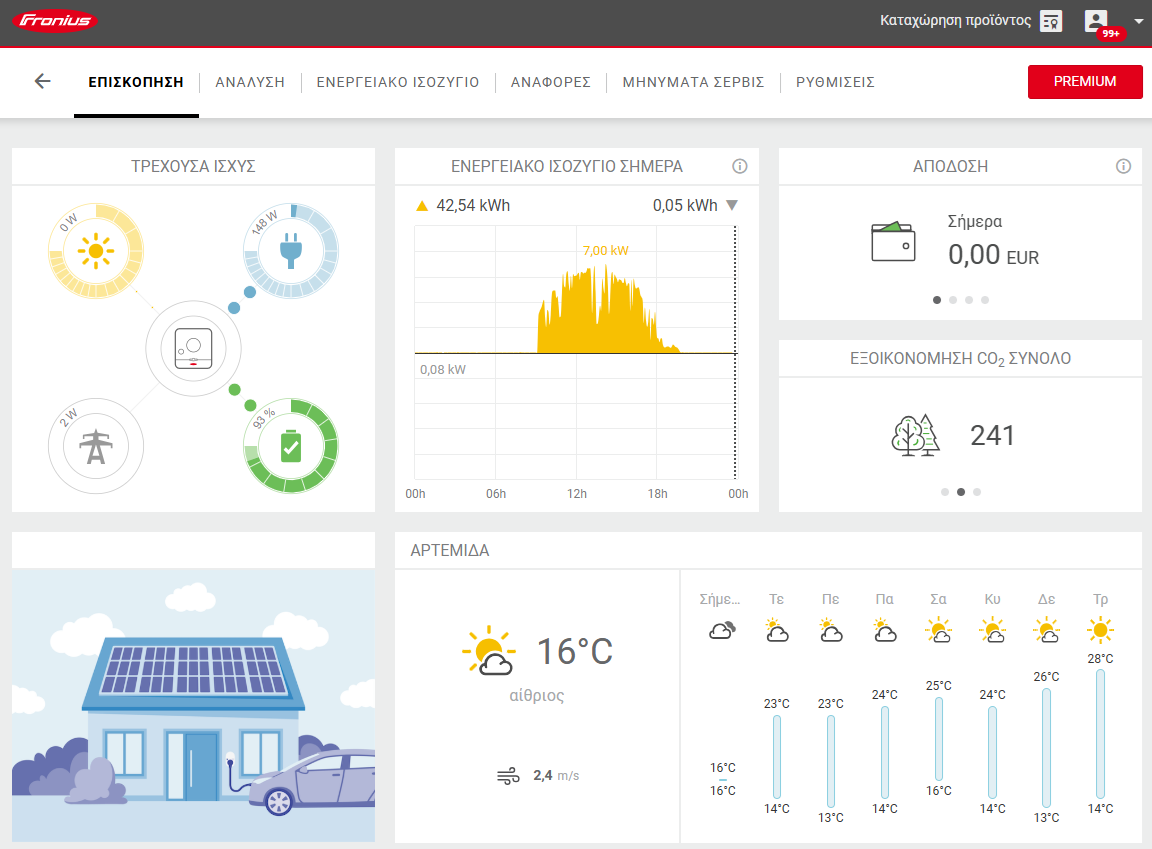Select third pagination dot in Απόδοση card

click(x=969, y=299)
